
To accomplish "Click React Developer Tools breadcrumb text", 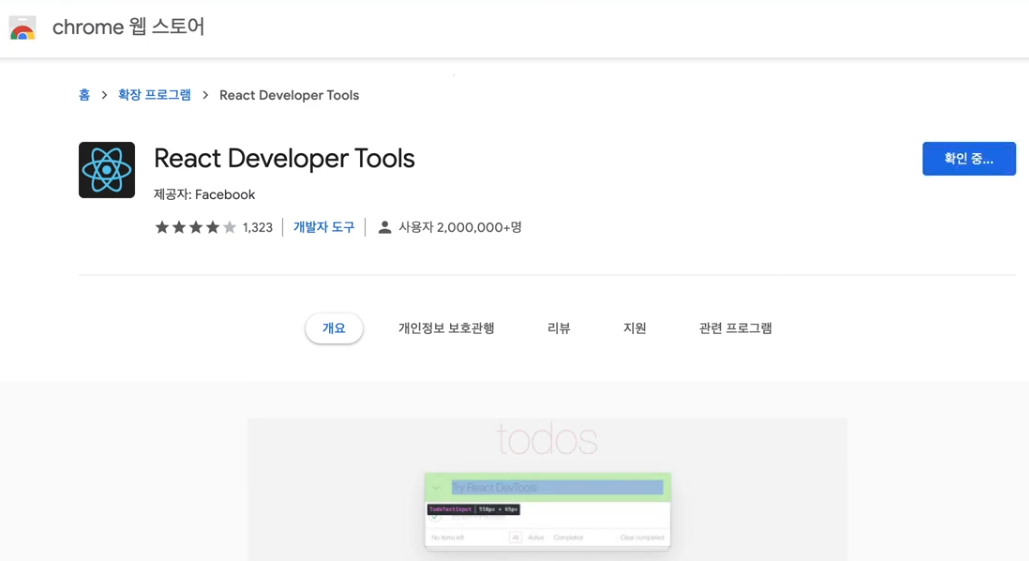I will (x=289, y=95).
